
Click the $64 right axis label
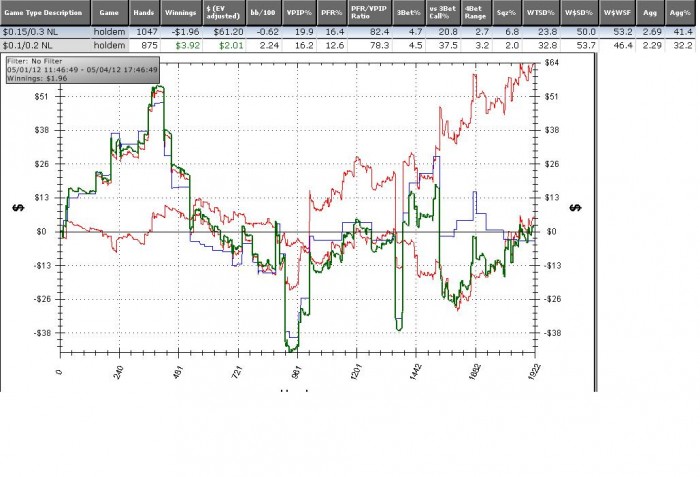point(551,63)
